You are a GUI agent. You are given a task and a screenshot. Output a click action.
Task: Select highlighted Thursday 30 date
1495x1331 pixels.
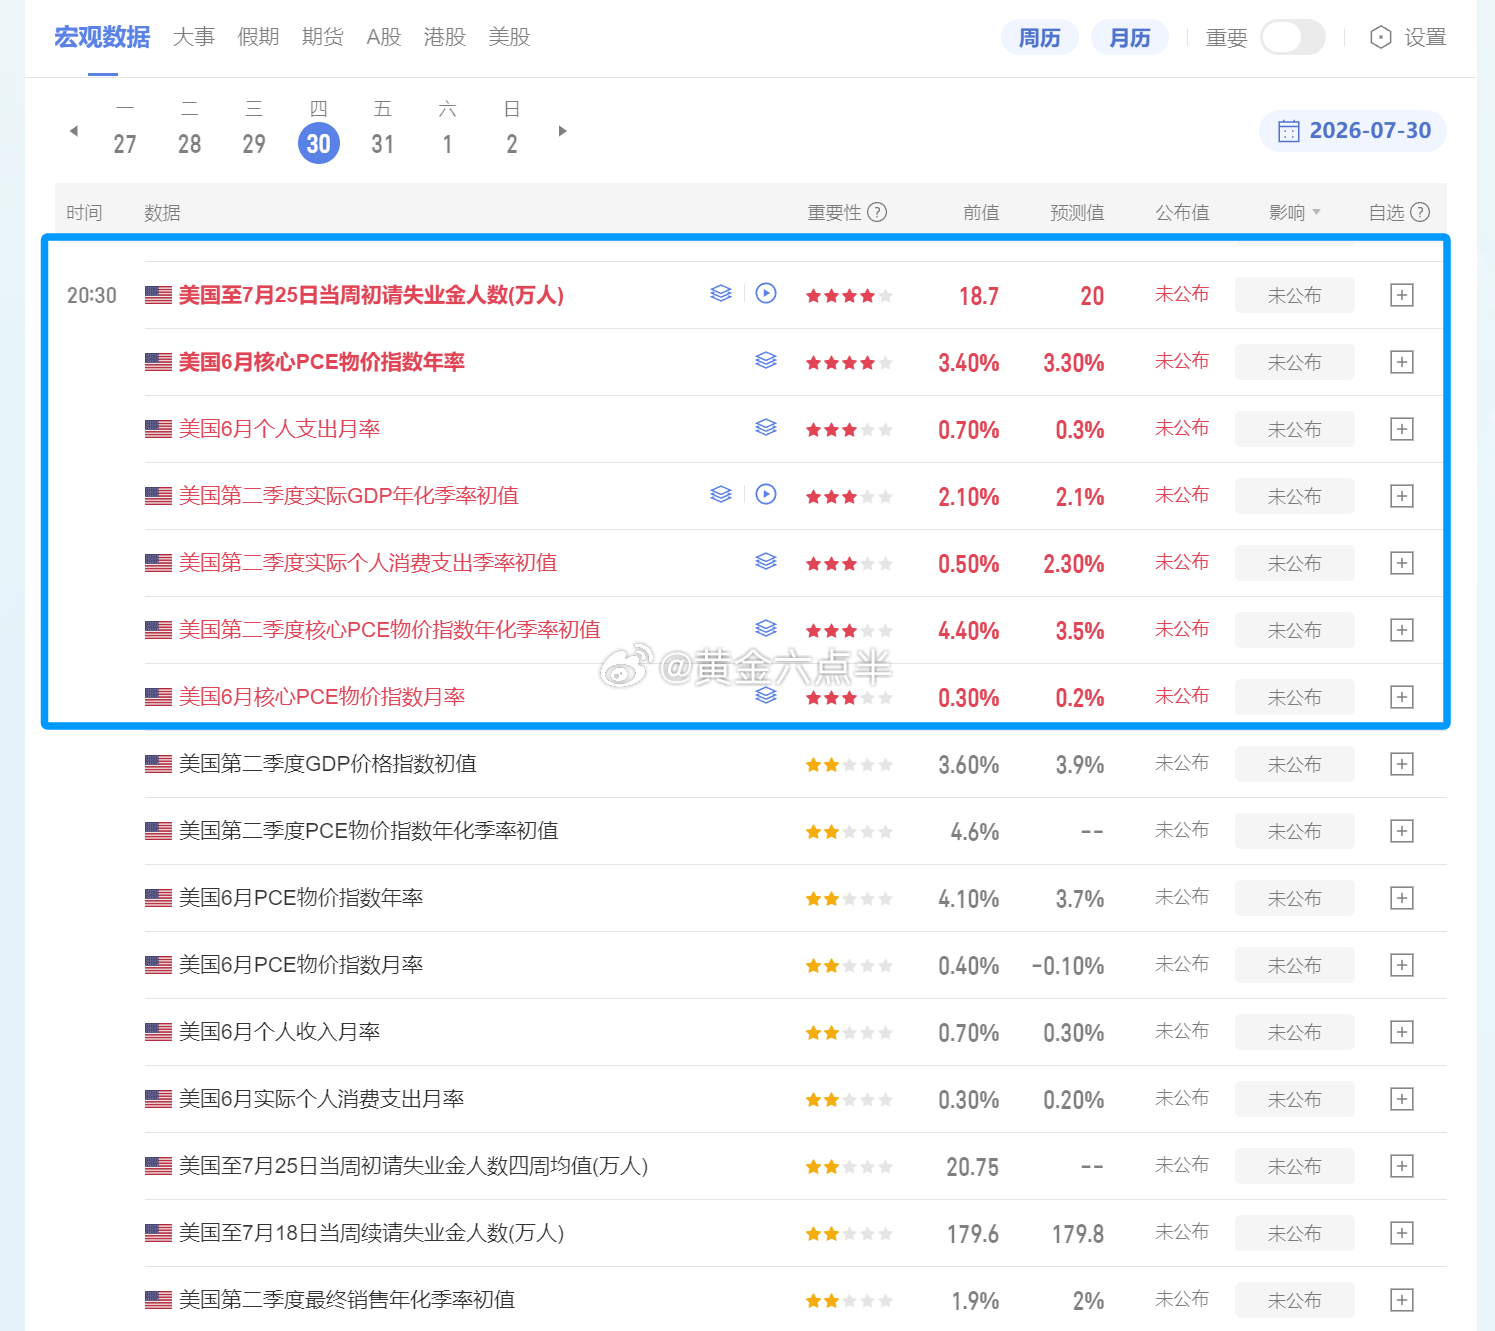click(319, 143)
